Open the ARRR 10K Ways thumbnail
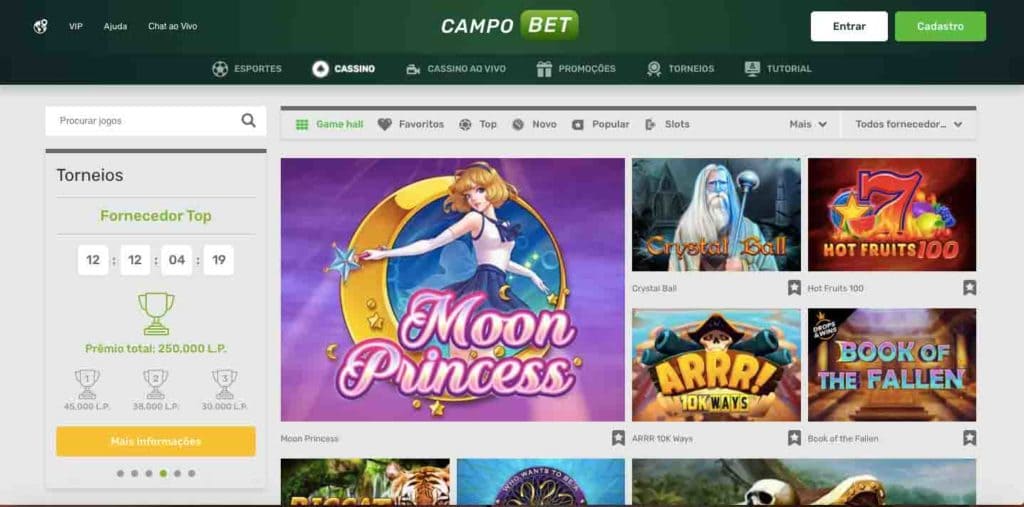This screenshot has width=1024, height=507. point(716,365)
